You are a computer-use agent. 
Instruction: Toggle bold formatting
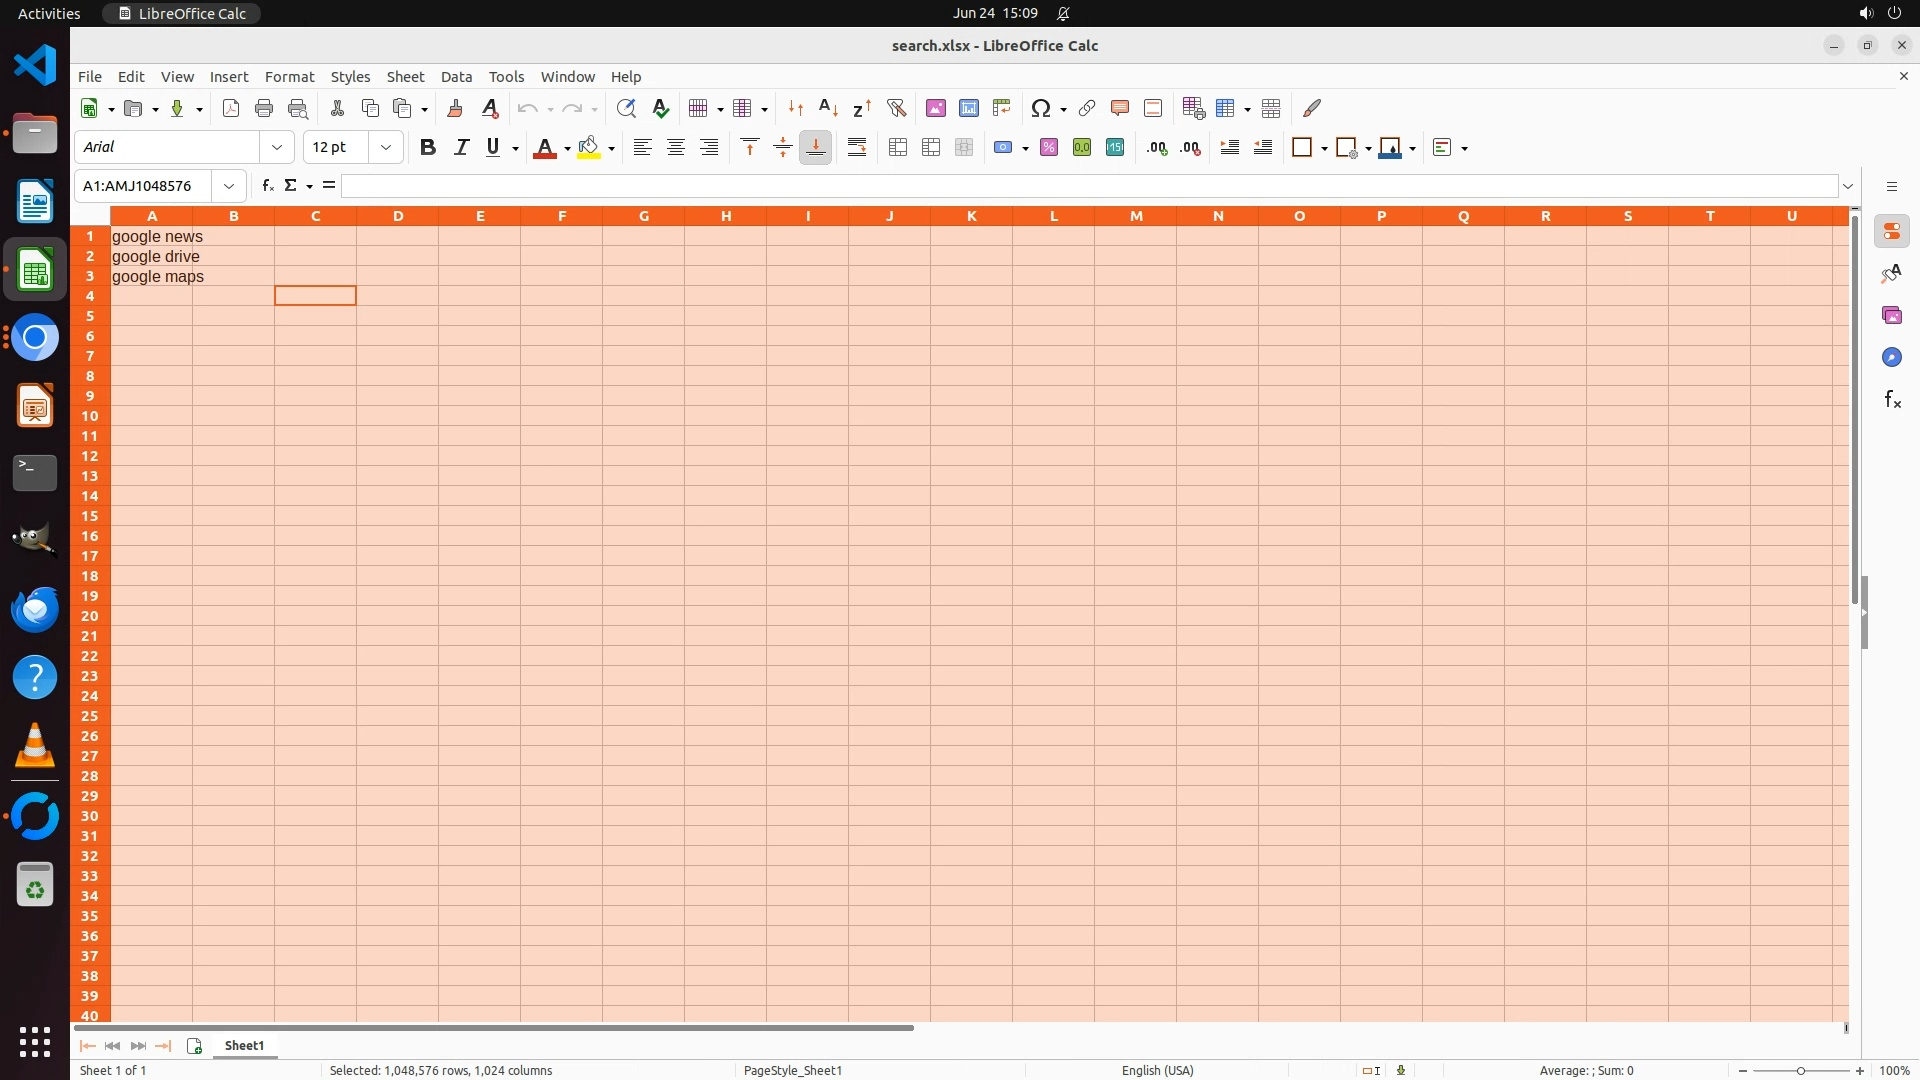428,148
